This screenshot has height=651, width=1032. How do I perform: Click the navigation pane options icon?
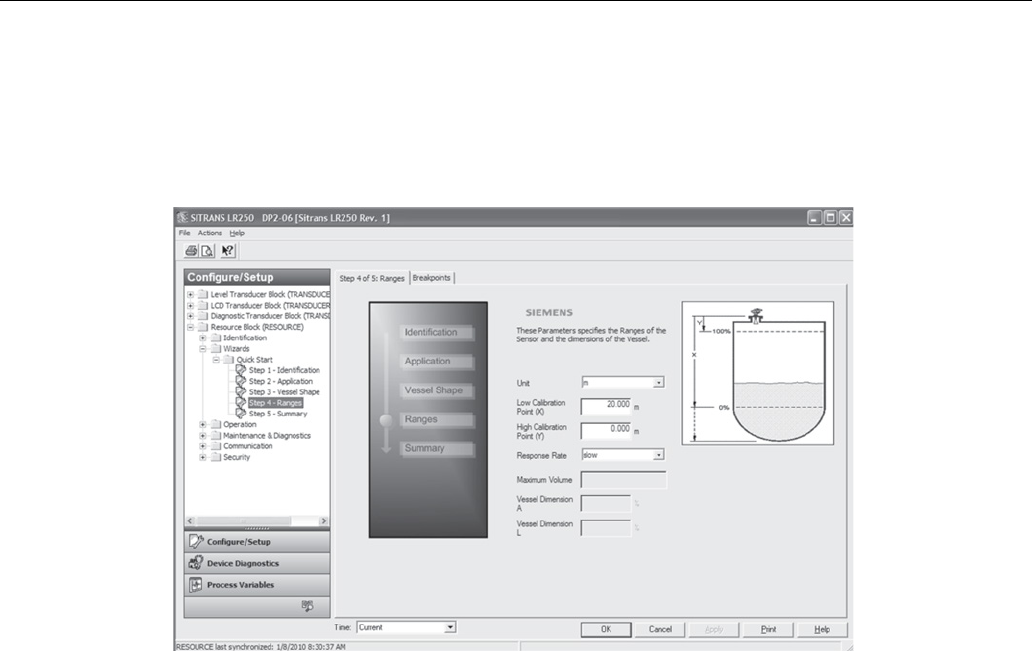[x=307, y=606]
